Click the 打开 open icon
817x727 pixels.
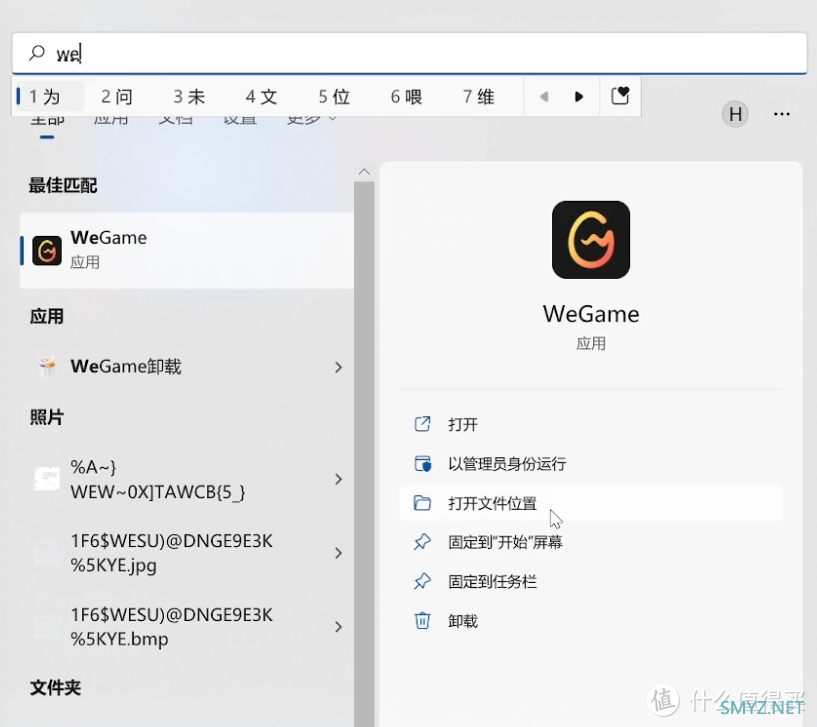point(423,424)
